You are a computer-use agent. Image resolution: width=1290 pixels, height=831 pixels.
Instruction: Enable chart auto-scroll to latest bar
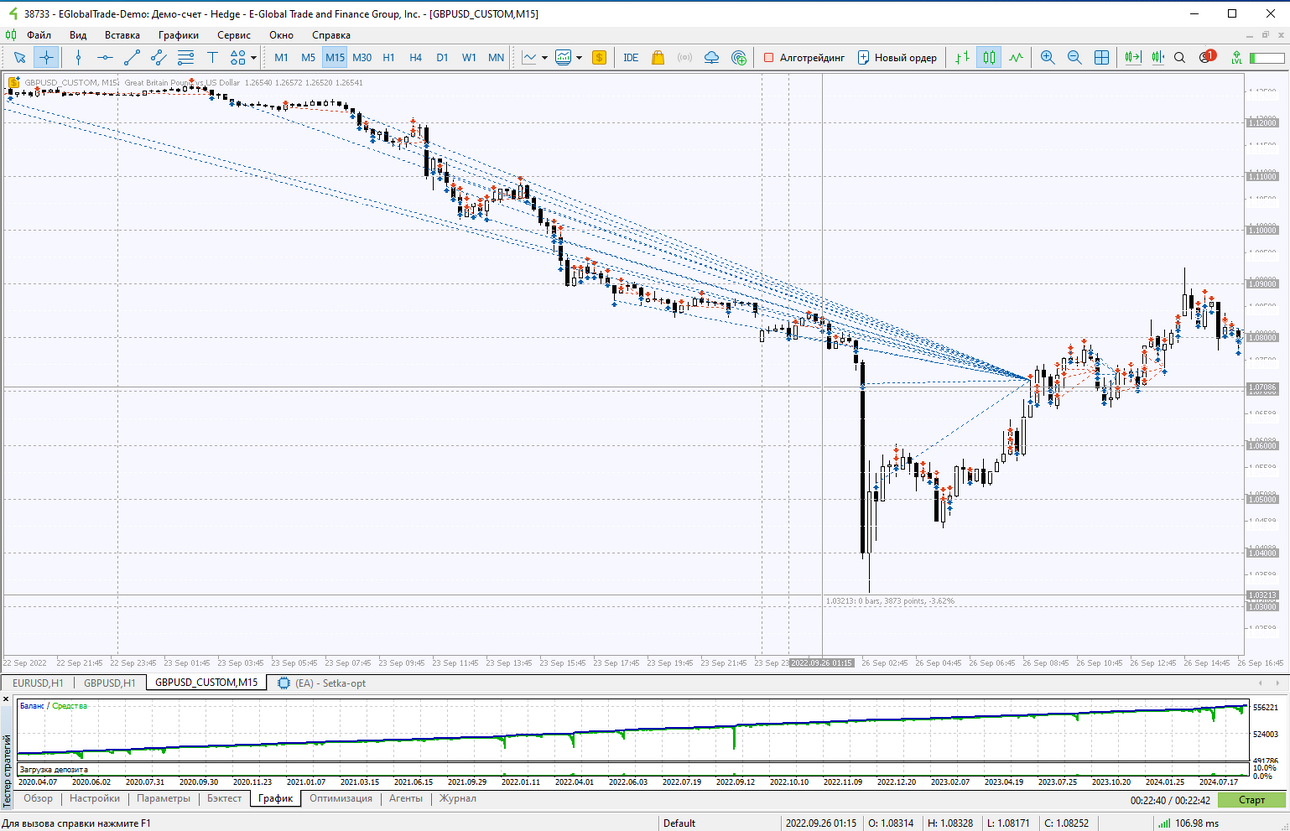(x=1133, y=57)
